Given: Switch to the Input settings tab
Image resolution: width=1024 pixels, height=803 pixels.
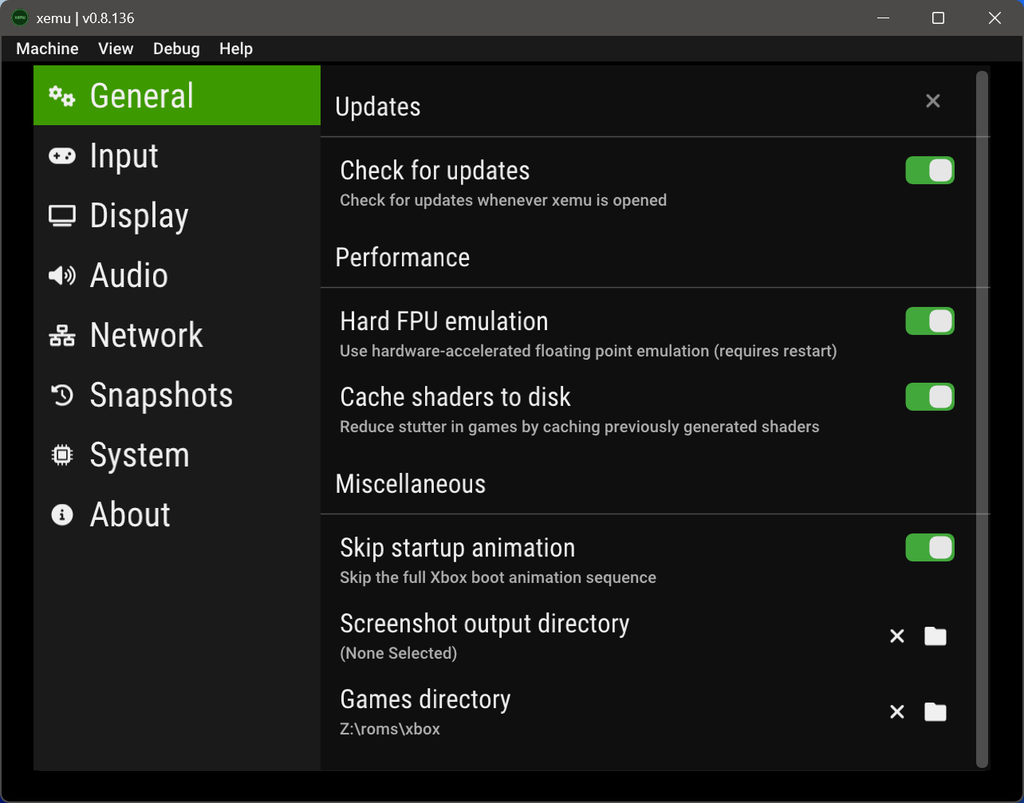Looking at the screenshot, I should coord(177,155).
